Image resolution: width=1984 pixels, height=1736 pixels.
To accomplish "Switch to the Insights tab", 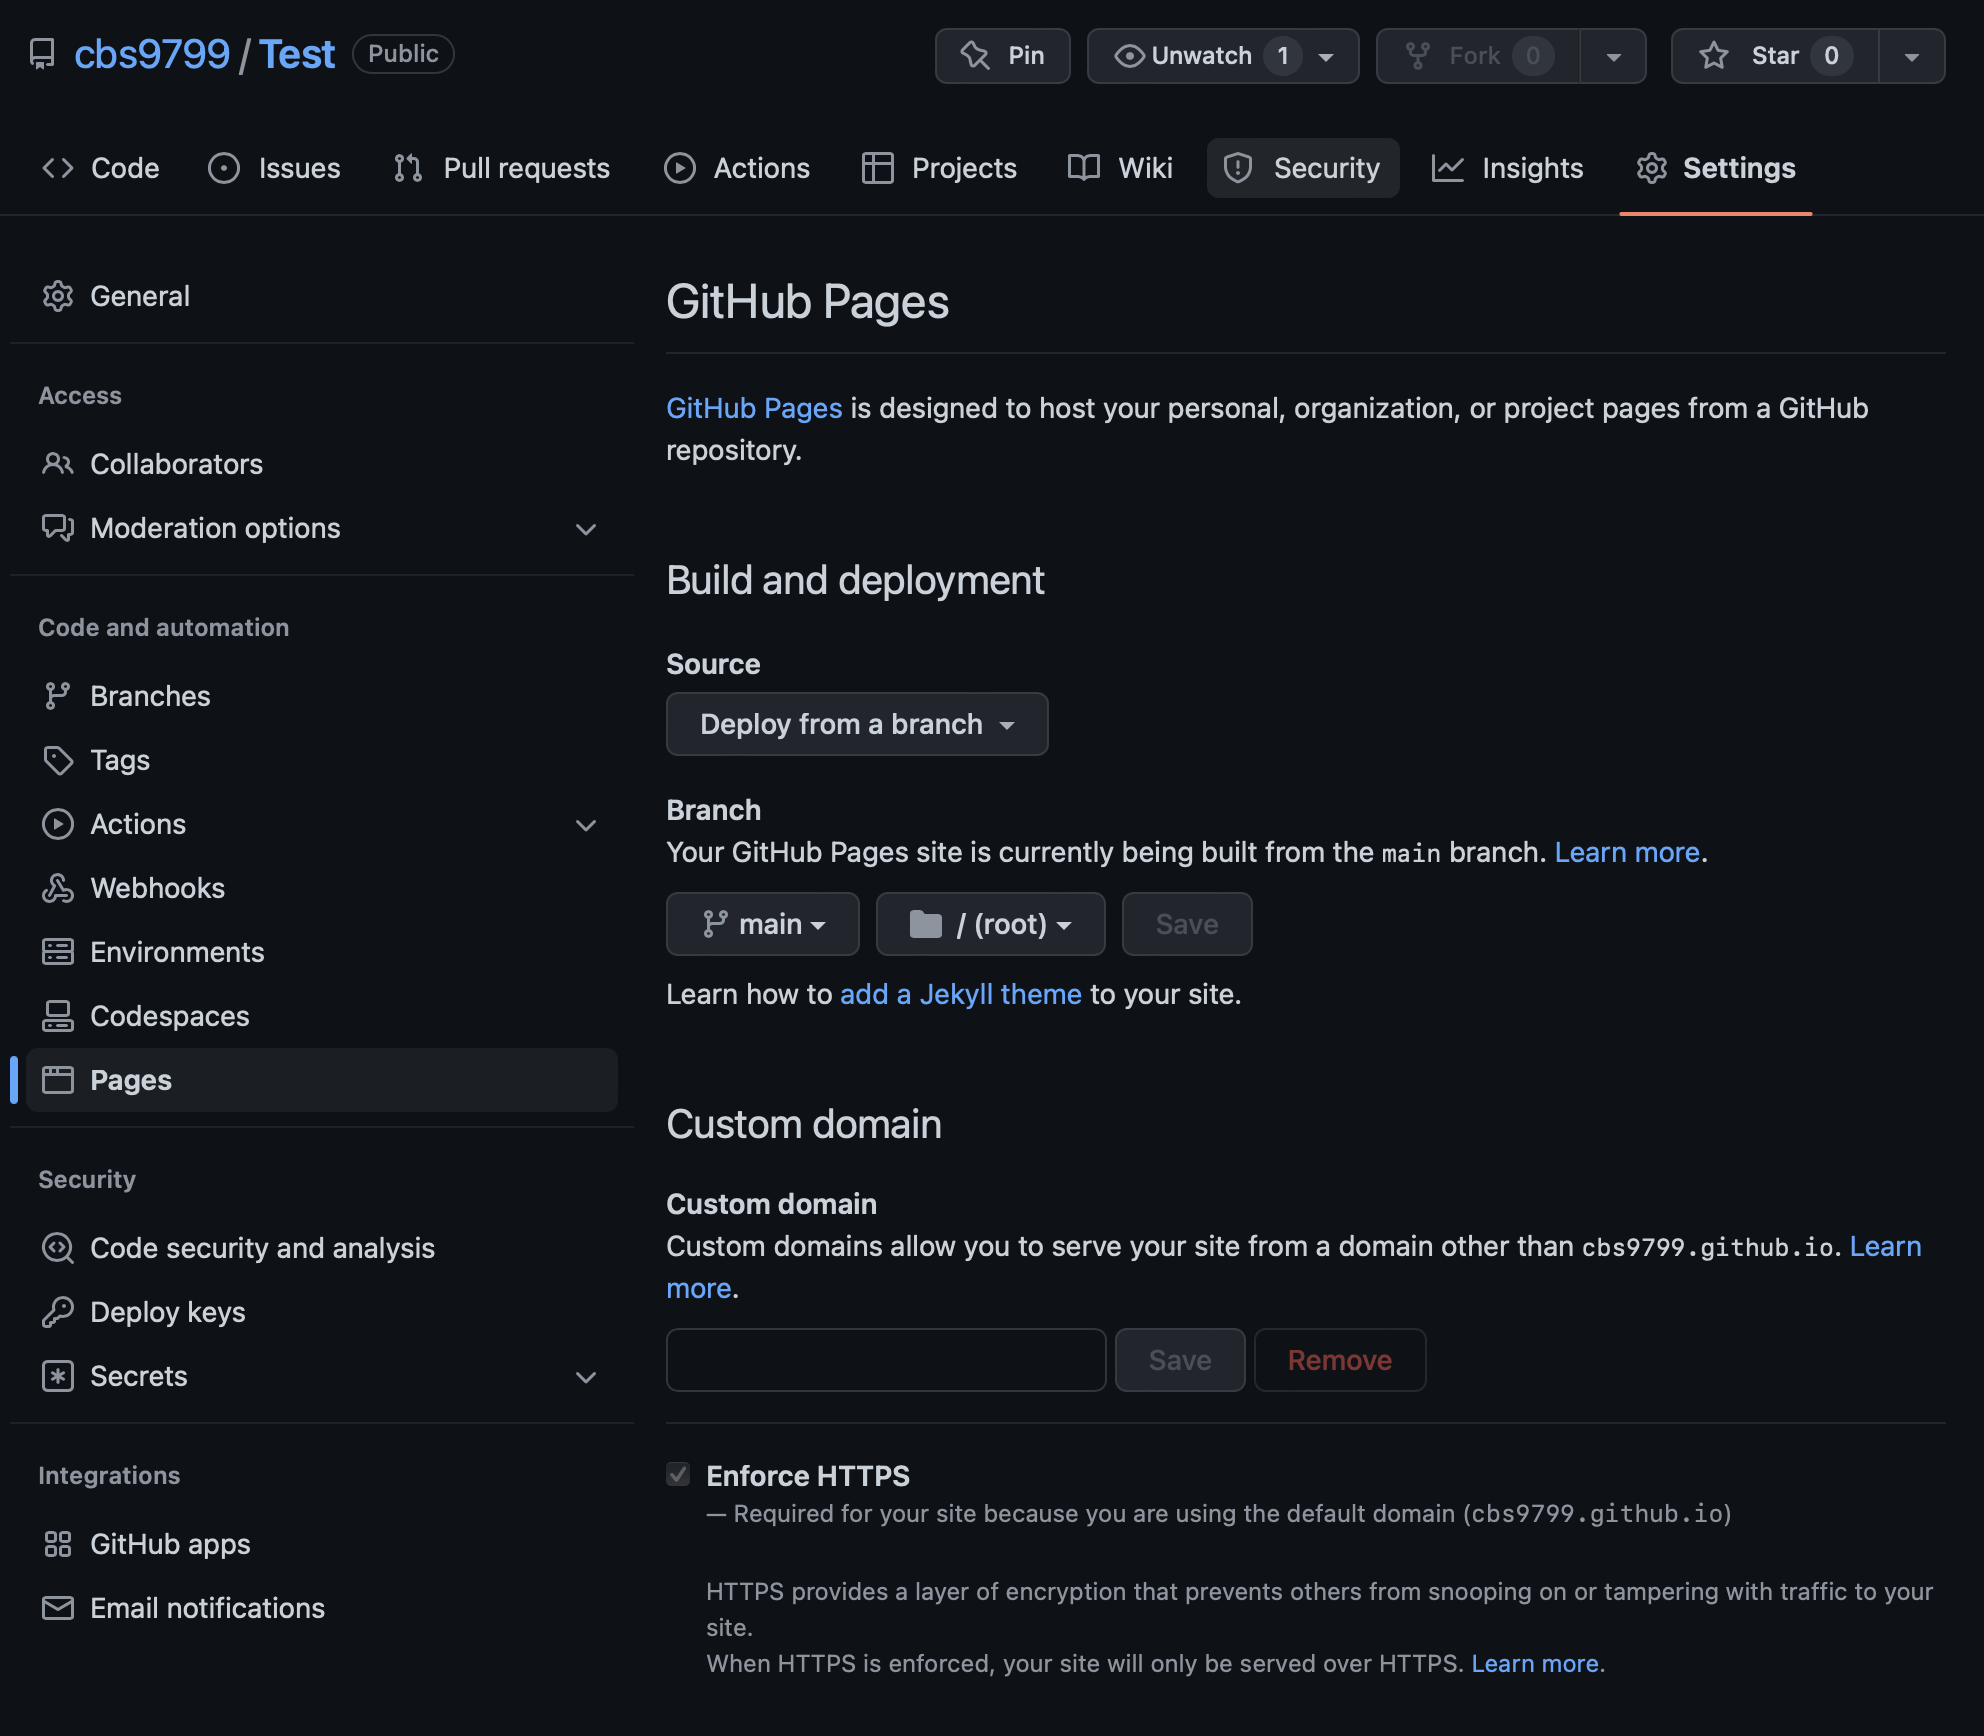I will click(1508, 168).
